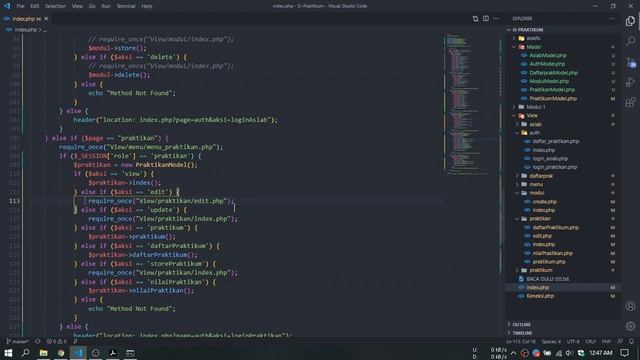Screen dimensions: 640x360
Task: Click the Synchronize Changes status icon
Action: click(38, 342)
